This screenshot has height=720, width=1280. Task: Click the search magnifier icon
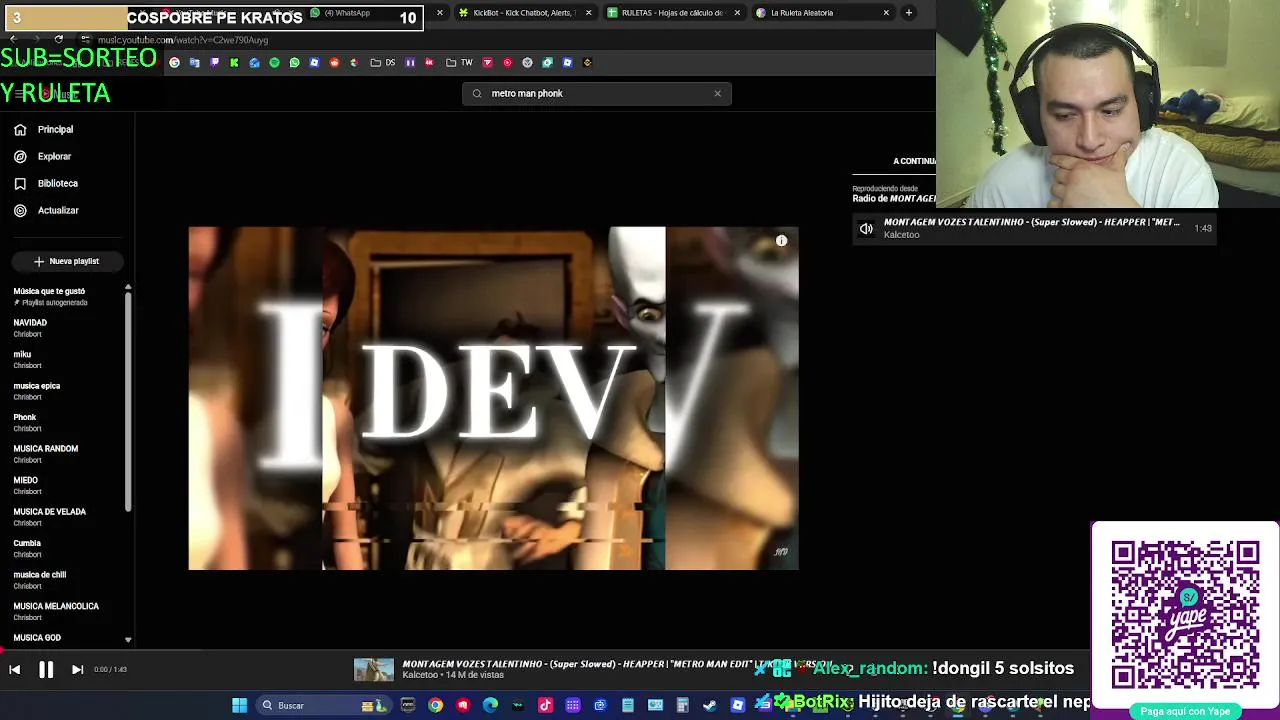[x=477, y=93]
